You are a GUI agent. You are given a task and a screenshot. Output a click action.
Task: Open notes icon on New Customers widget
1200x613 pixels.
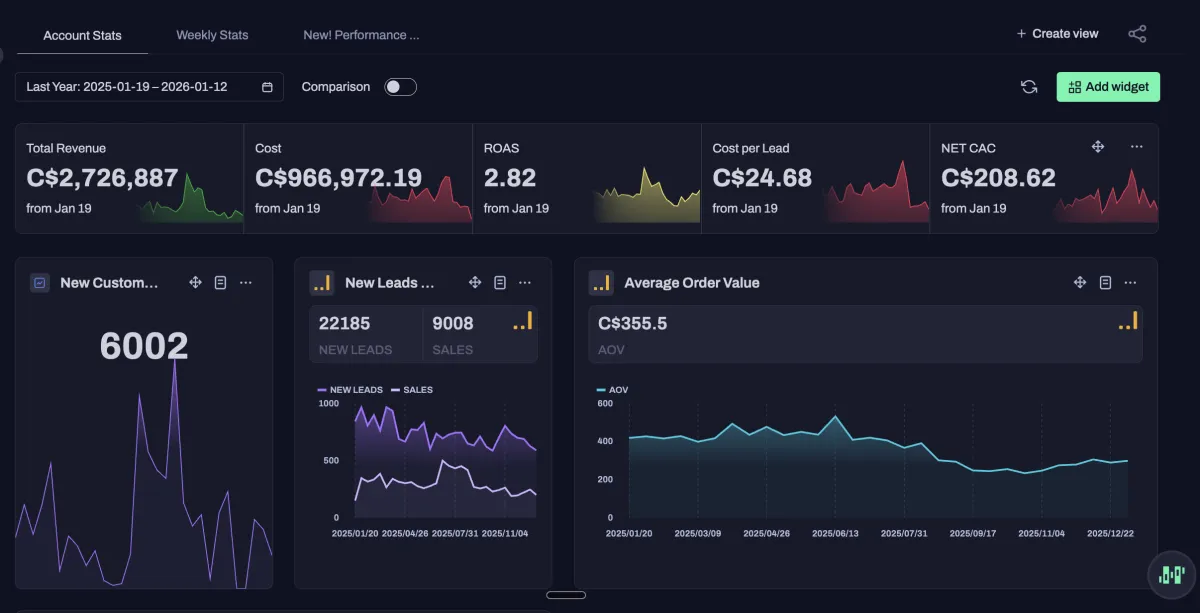[221, 283]
